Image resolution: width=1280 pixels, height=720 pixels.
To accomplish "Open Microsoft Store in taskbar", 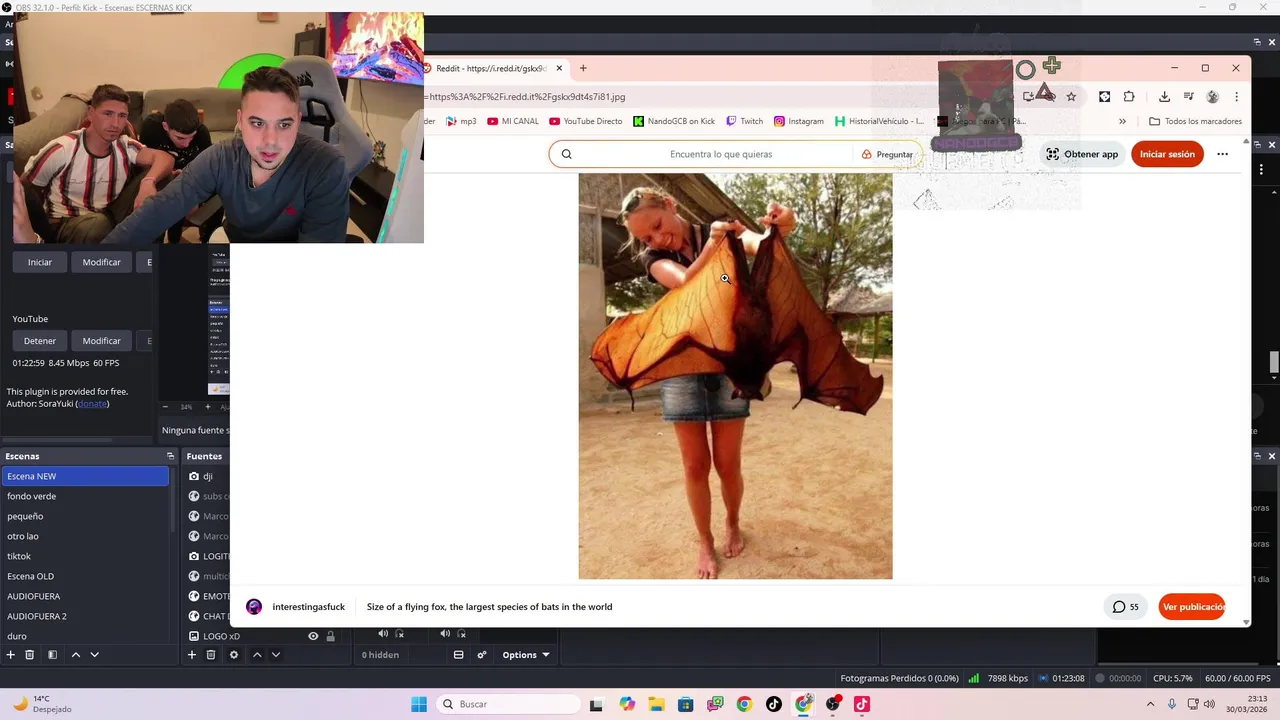I will (685, 704).
